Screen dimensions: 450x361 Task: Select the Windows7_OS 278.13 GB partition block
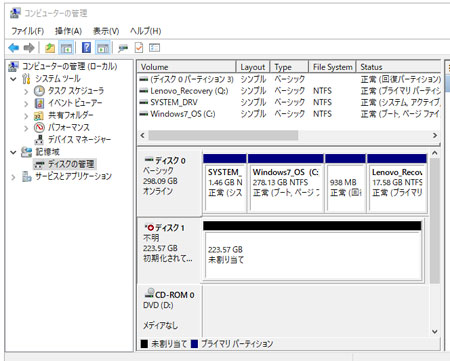pos(286,183)
